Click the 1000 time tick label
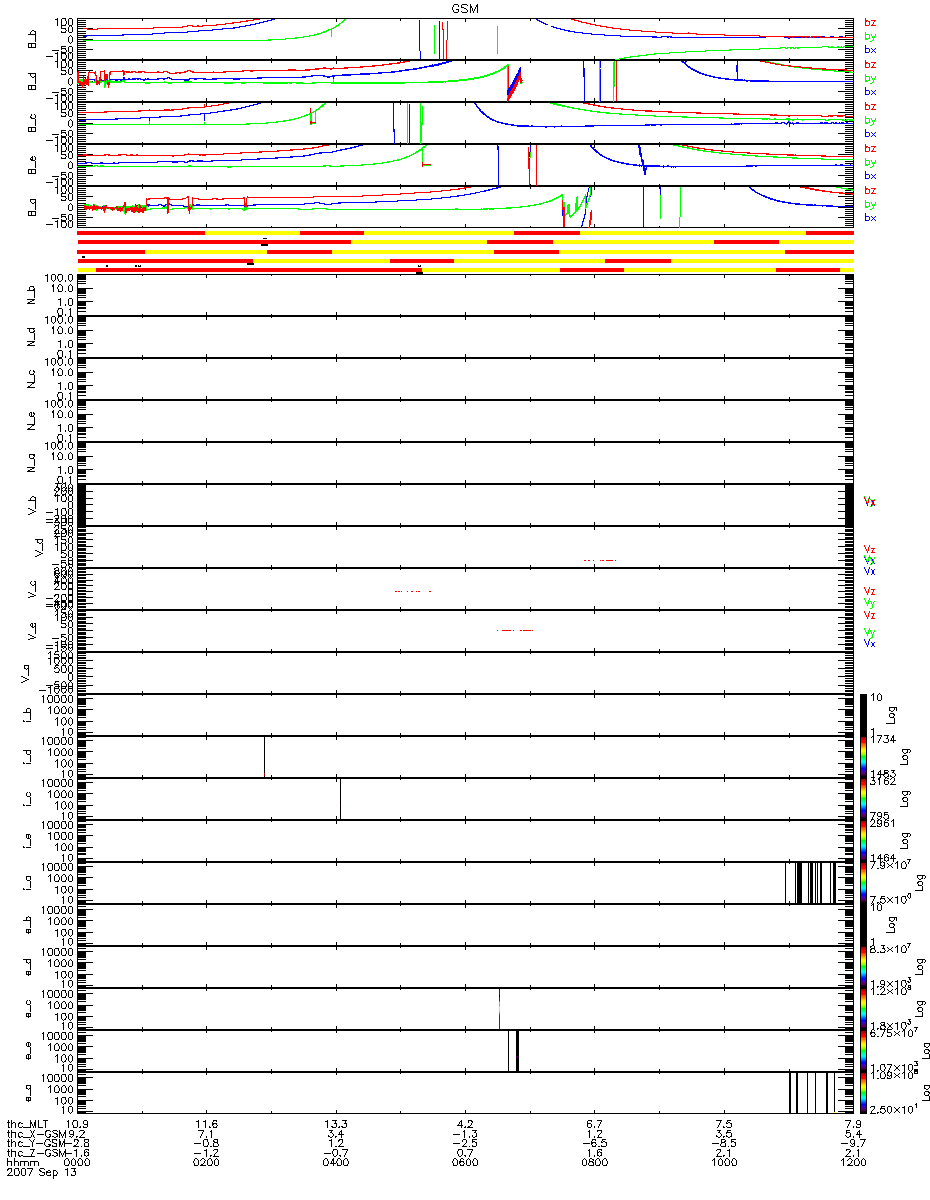This screenshot has height=1200, width=930. tap(724, 1164)
